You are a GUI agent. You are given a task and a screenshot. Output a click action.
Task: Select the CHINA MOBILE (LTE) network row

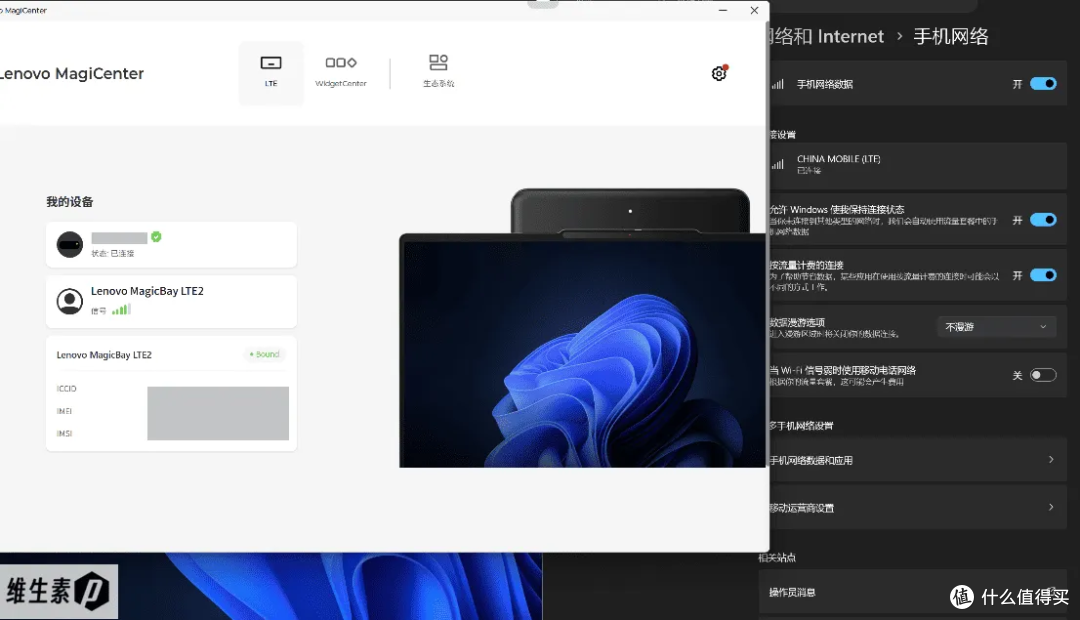[917, 165]
